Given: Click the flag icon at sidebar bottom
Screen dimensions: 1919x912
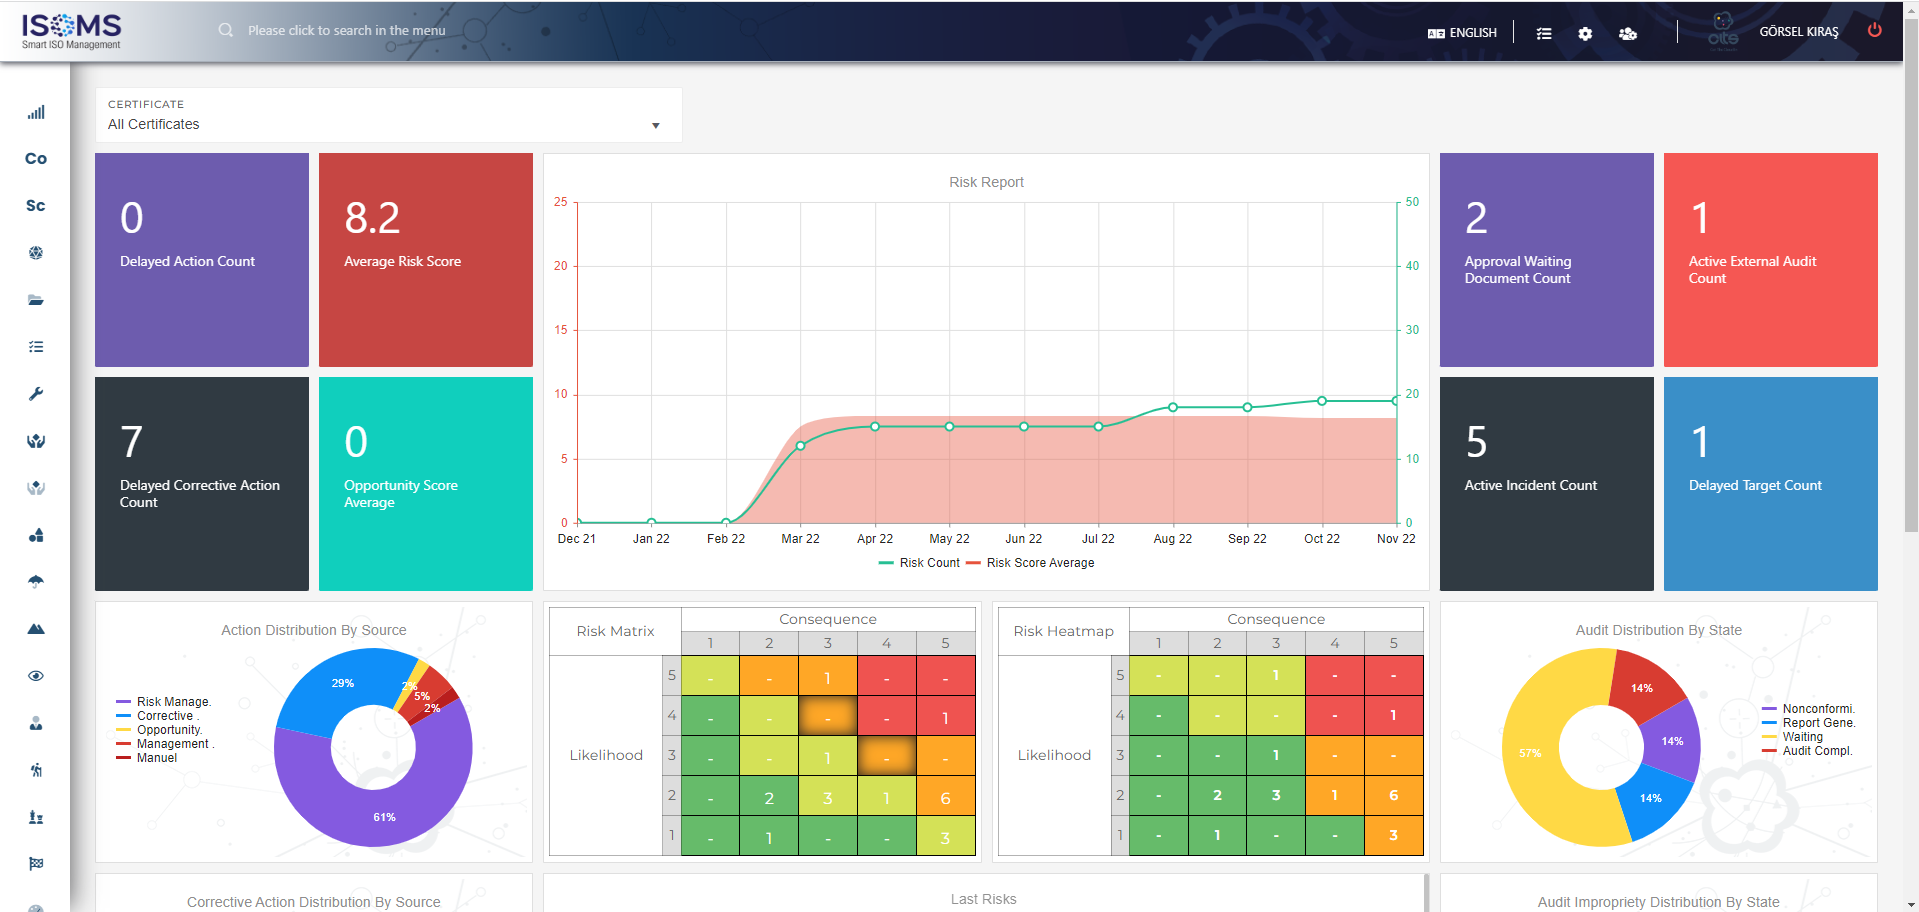Looking at the screenshot, I should tap(36, 862).
